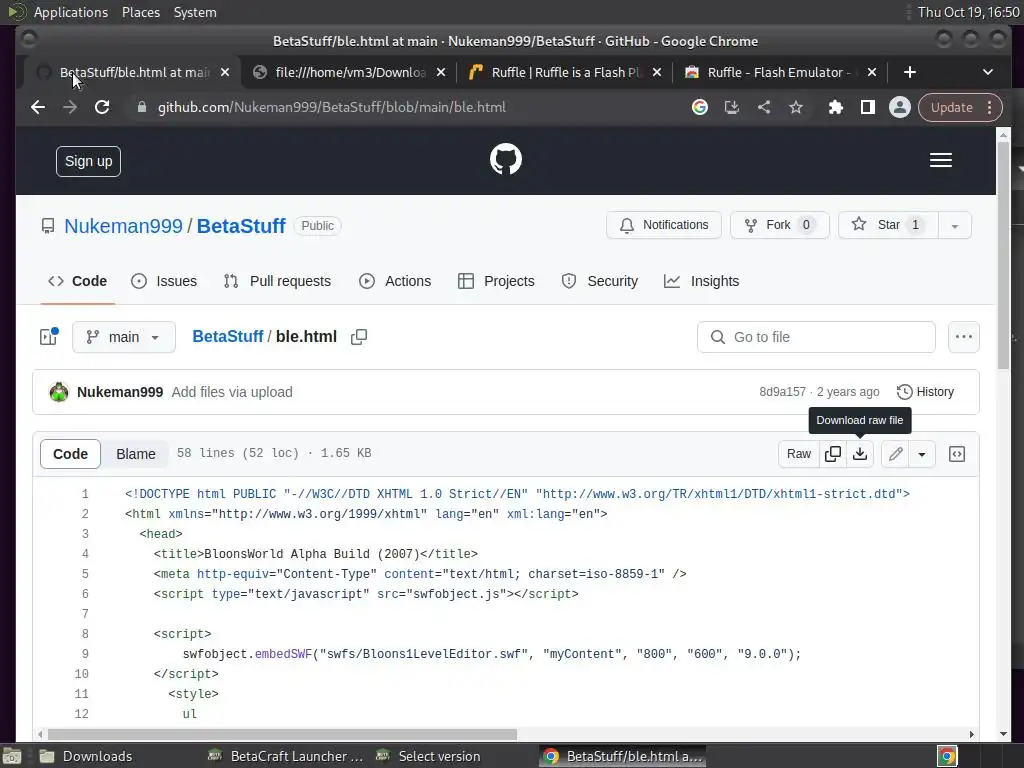1024x768 pixels.
Task: Open the Places menu
Action: (141, 12)
